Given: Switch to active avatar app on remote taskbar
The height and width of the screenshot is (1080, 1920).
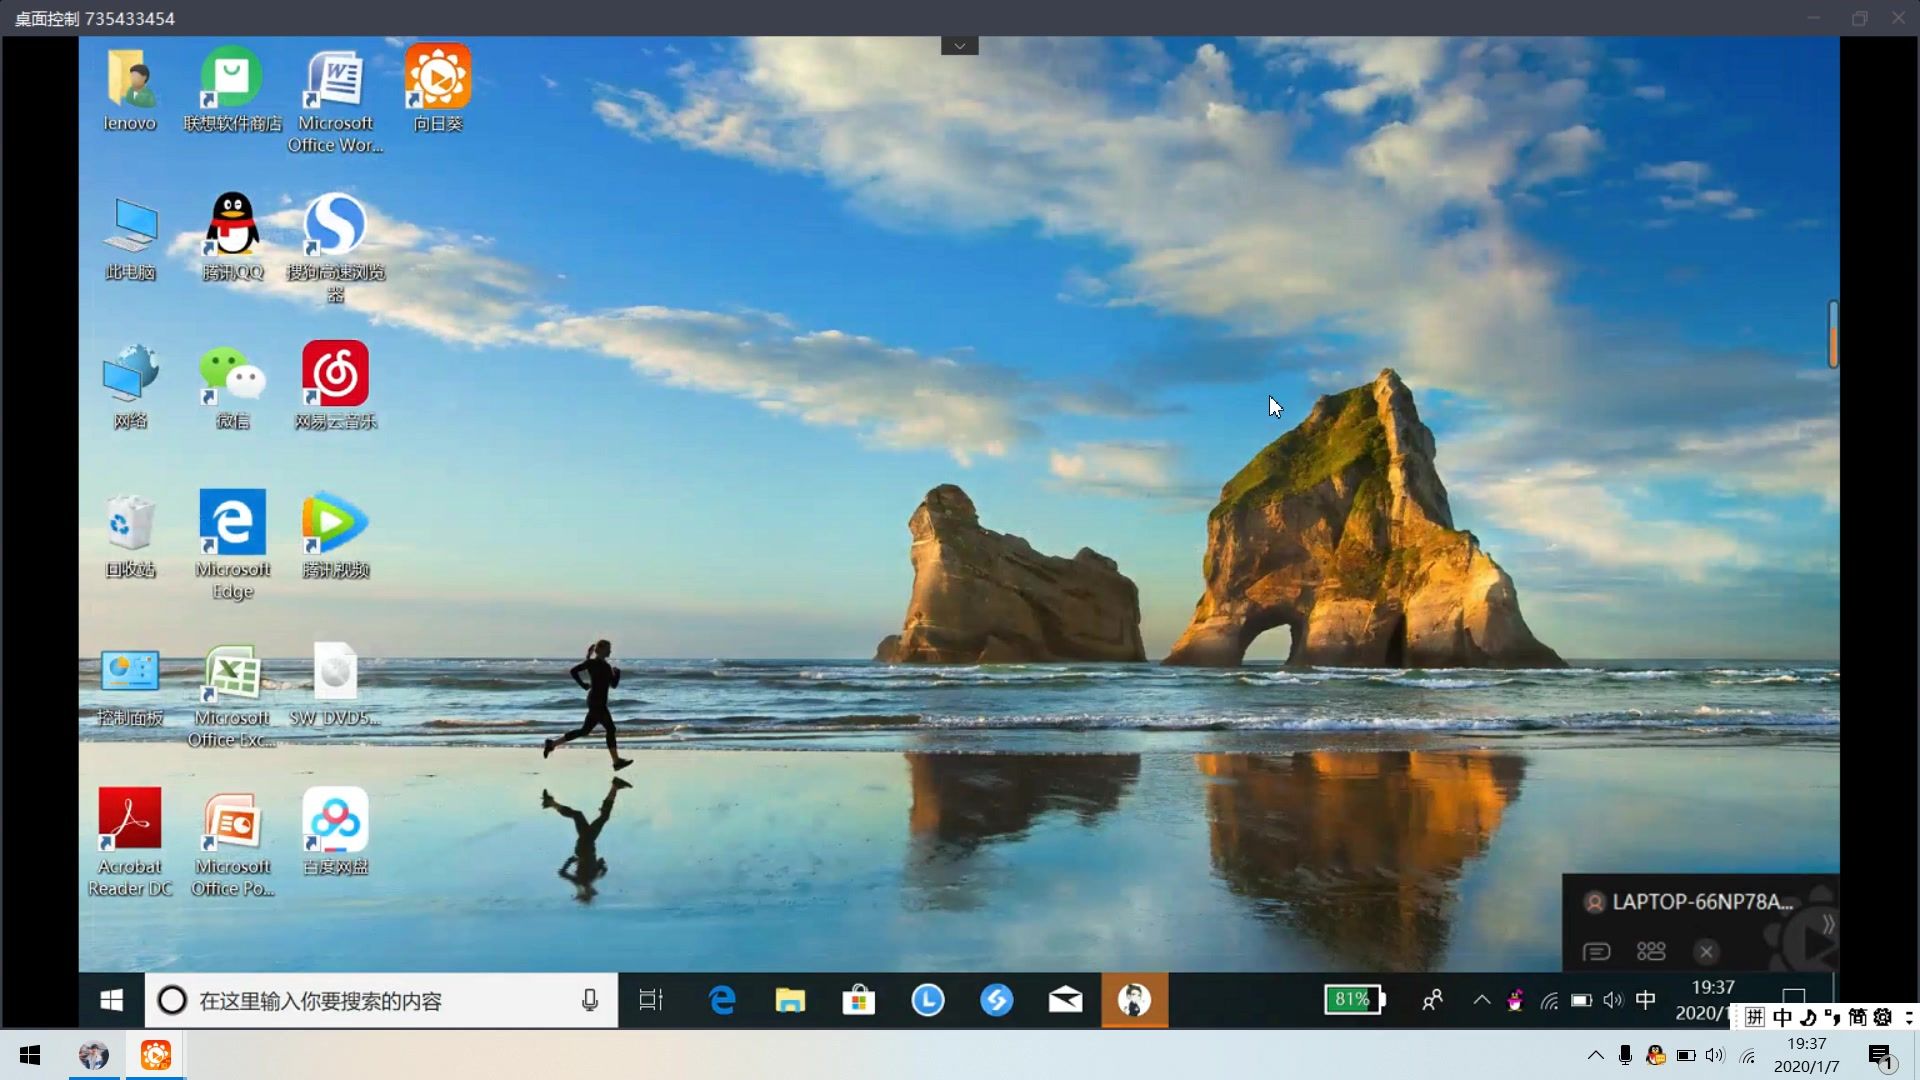Looking at the screenshot, I should 1135,1000.
